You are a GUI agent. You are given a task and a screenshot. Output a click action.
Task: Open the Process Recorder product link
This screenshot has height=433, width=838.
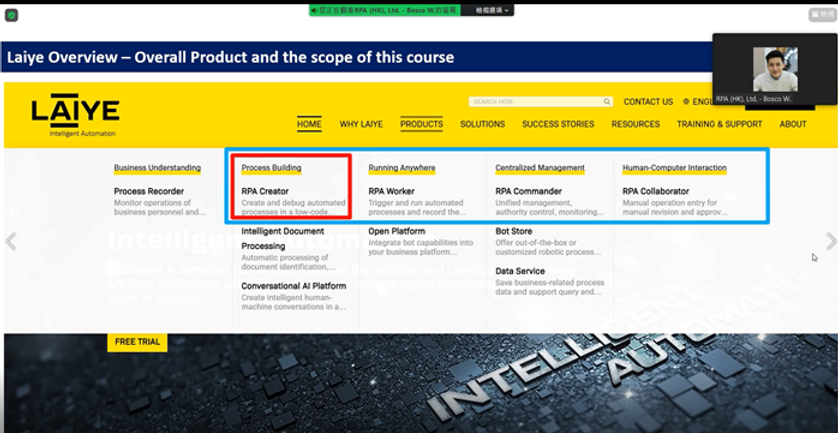[149, 191]
